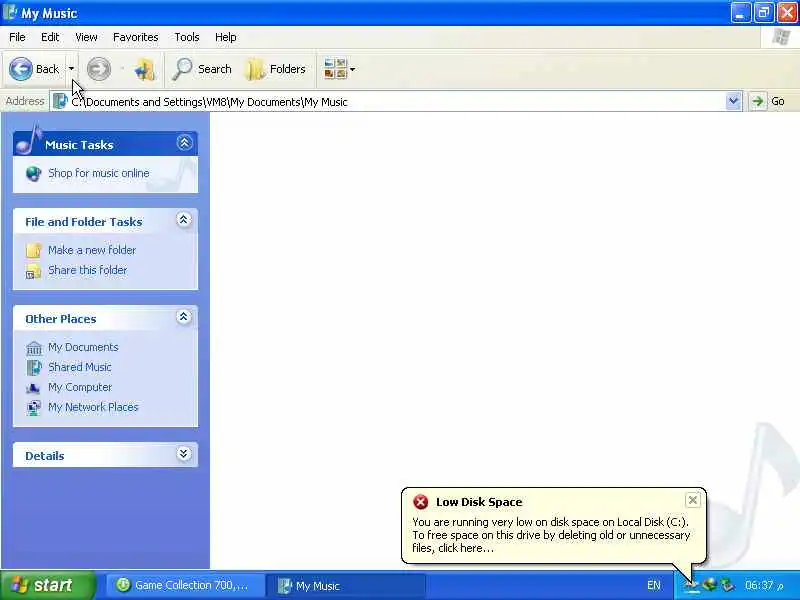
Task: Click the EN language indicator
Action: (x=654, y=585)
